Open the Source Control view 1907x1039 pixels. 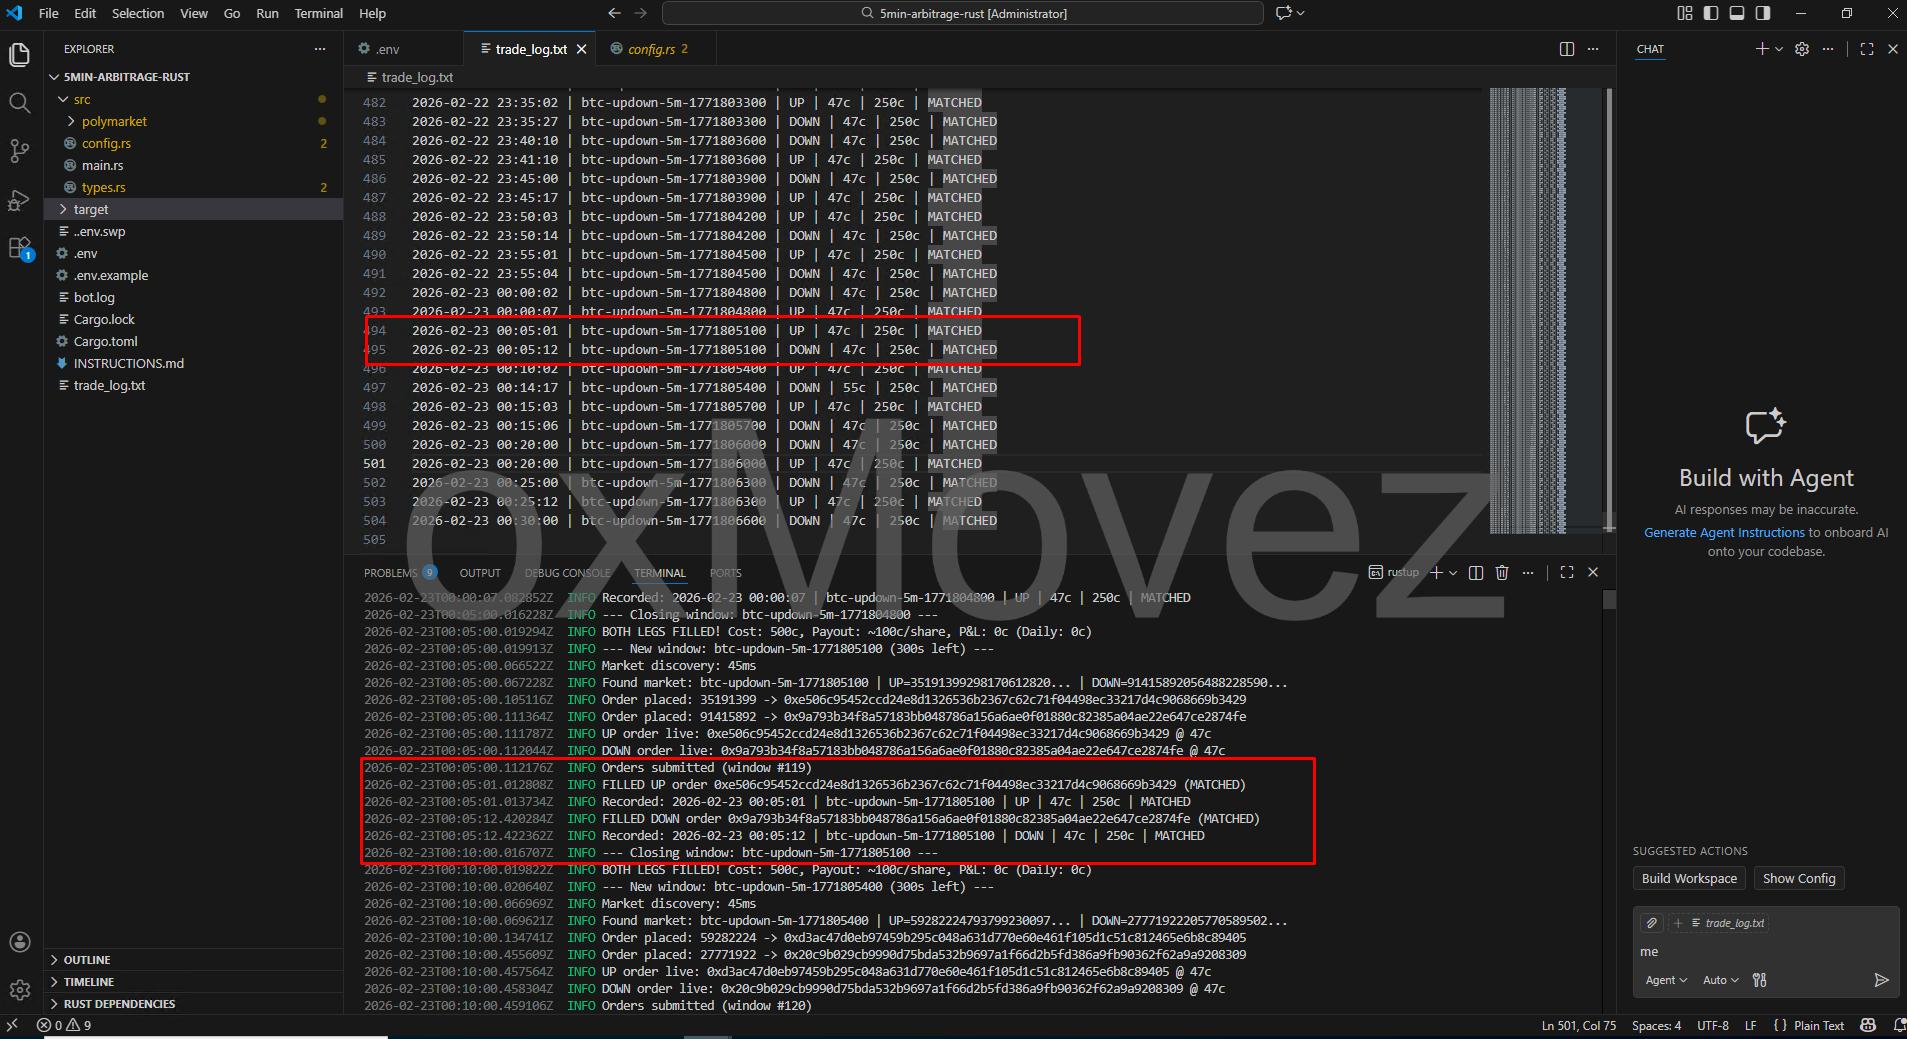(x=20, y=151)
